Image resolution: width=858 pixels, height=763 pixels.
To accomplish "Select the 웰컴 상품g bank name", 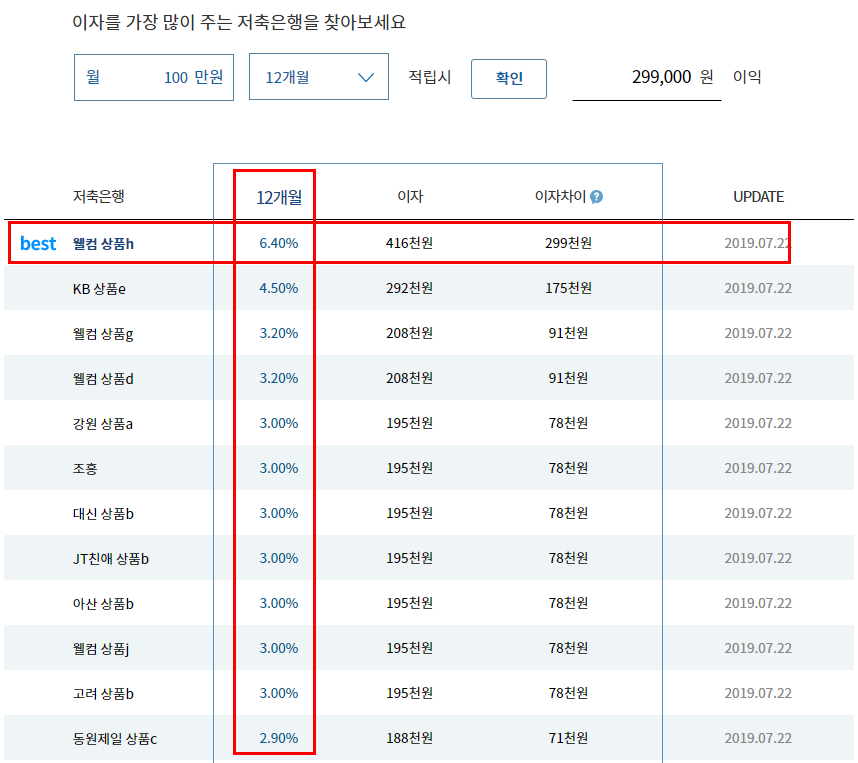I will click(103, 333).
